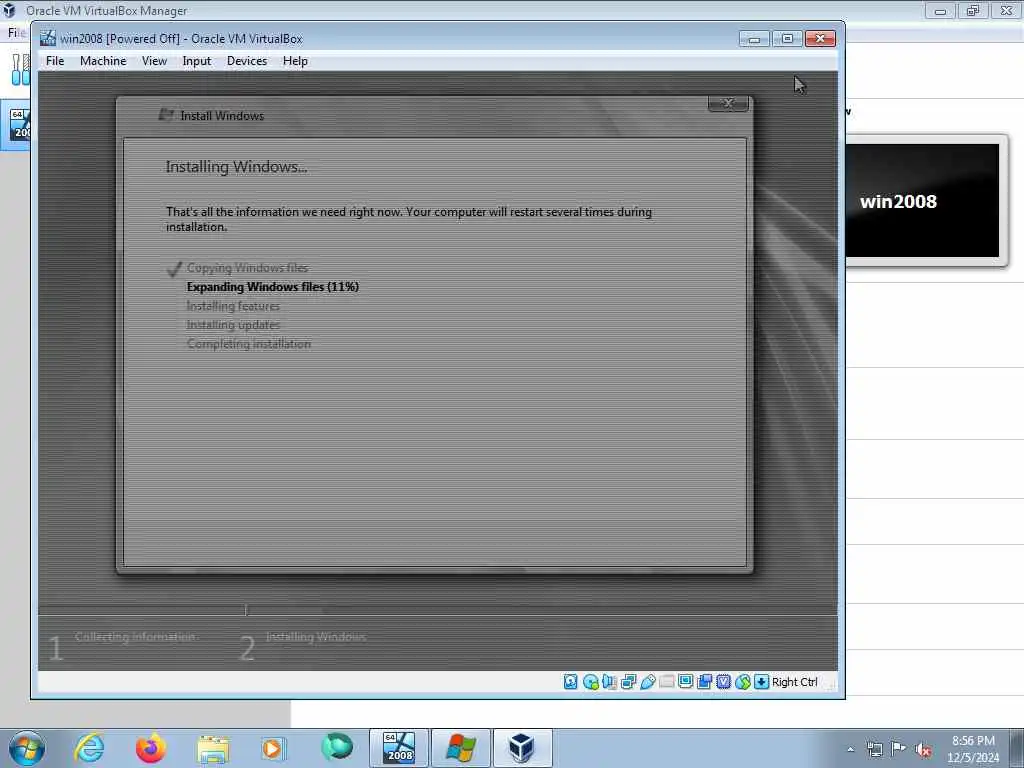Click the display monitor status icon
Viewport: 1024px width, 768px height.
686,682
